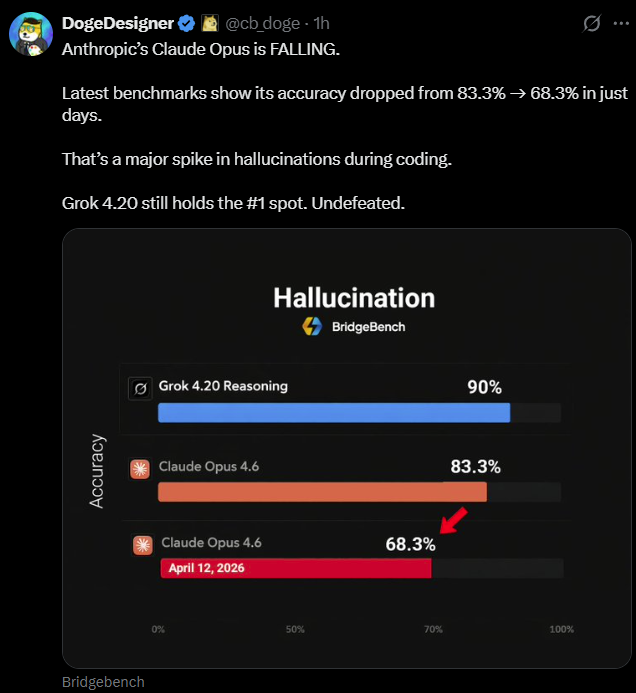The width and height of the screenshot is (636, 693).
Task: Click the first Claude Opus 4.6 logo
Action: pos(140,469)
